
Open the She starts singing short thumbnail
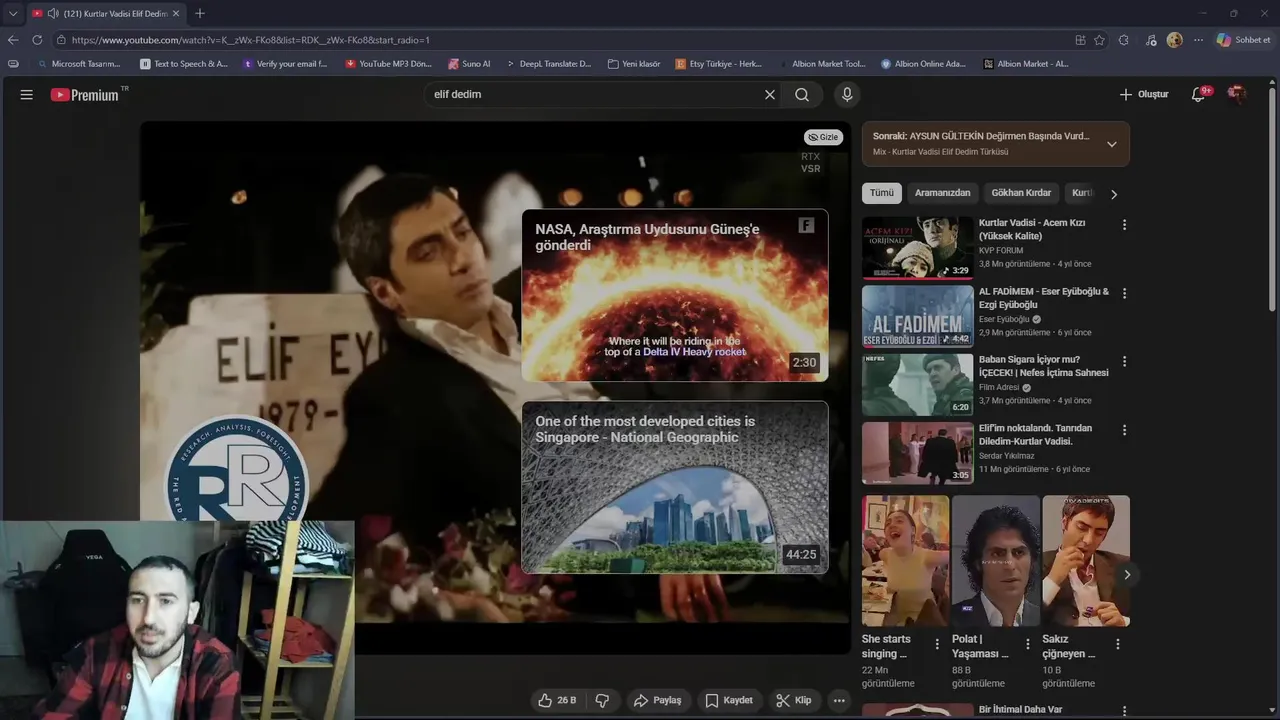pyautogui.click(x=905, y=561)
